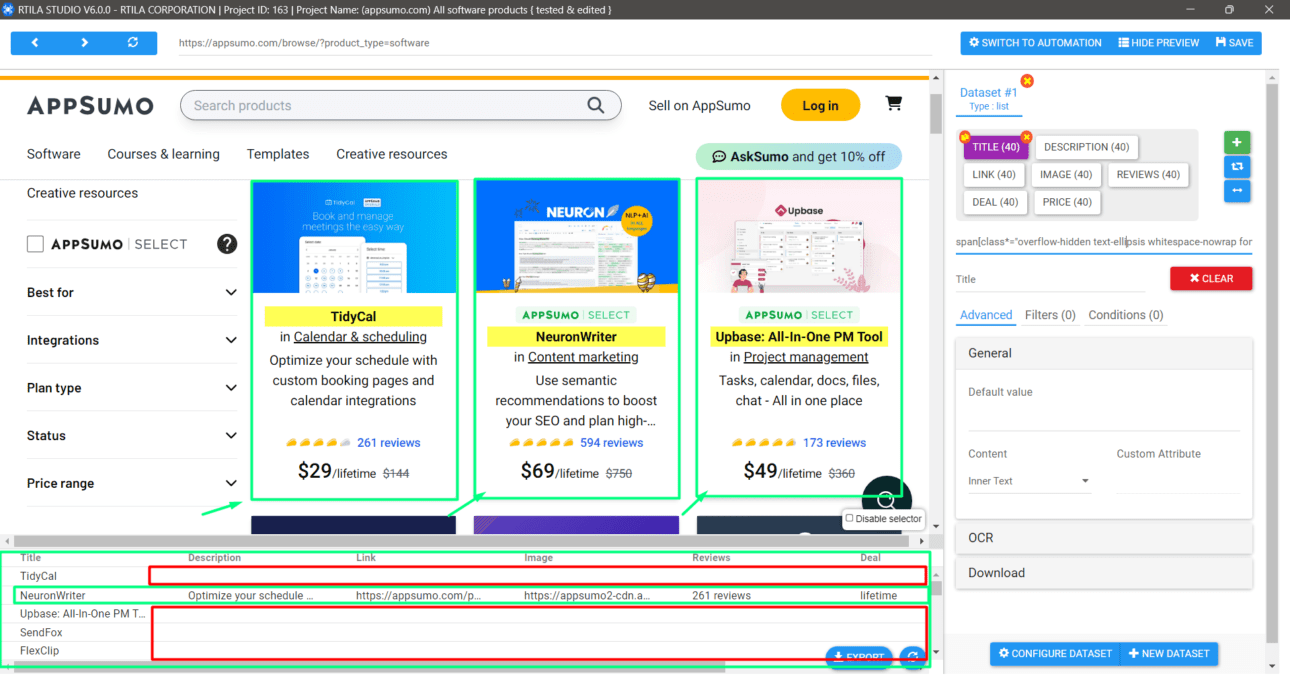Viewport: 1290px width, 684px height.
Task: Collapse the General section header
Action: coord(1104,353)
